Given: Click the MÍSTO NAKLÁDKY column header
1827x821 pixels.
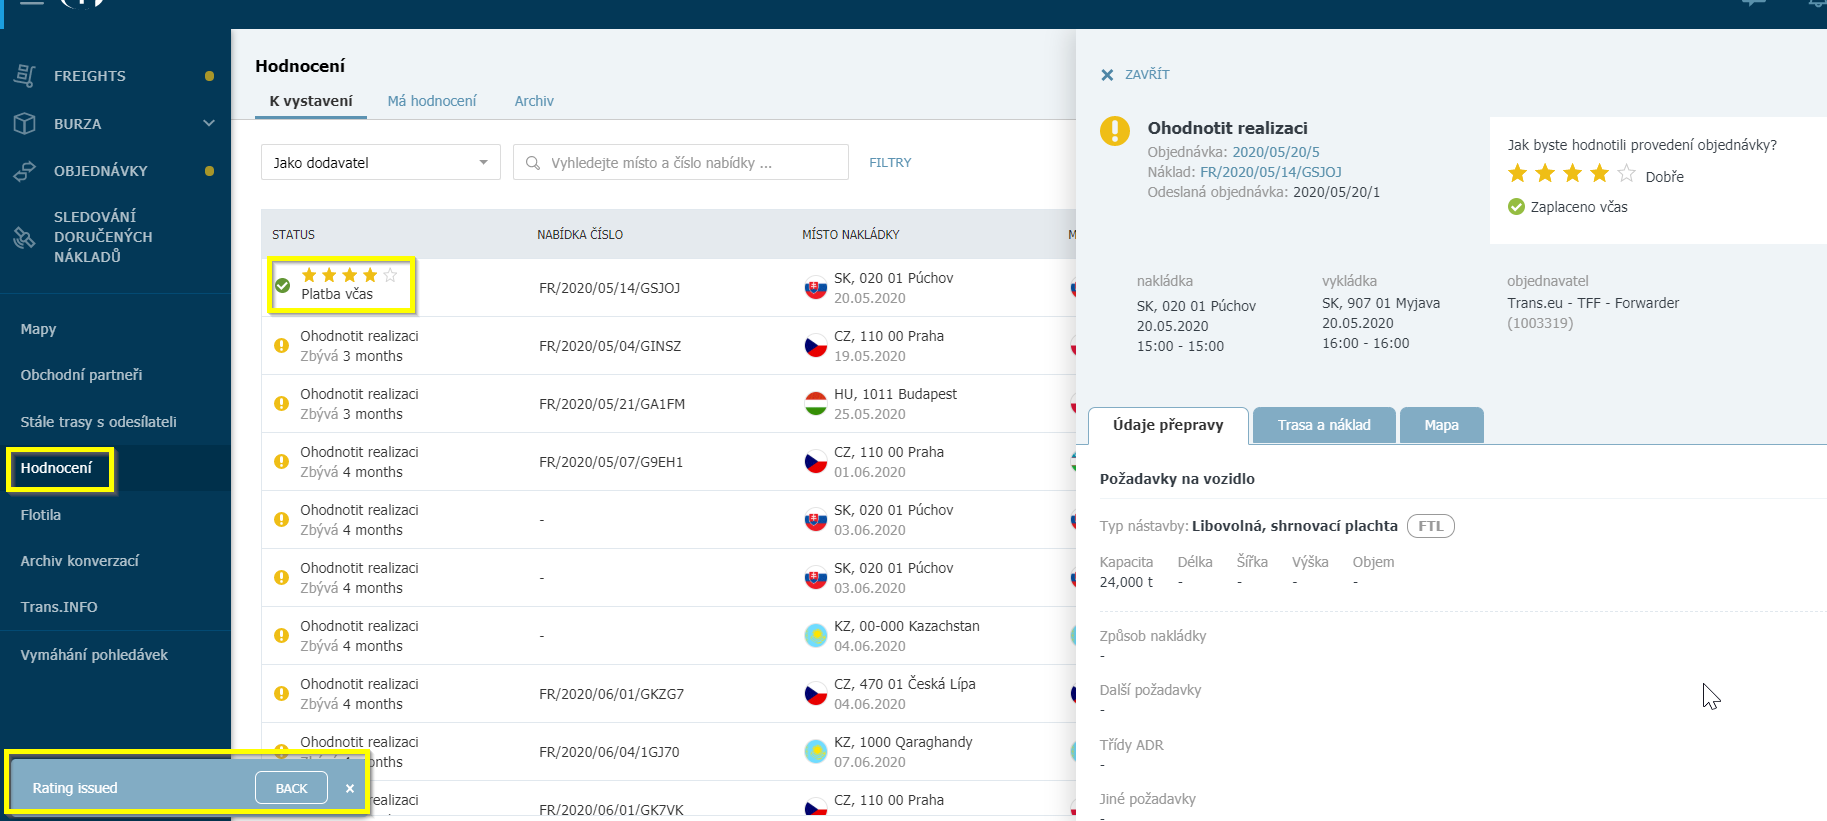Looking at the screenshot, I should 851,235.
